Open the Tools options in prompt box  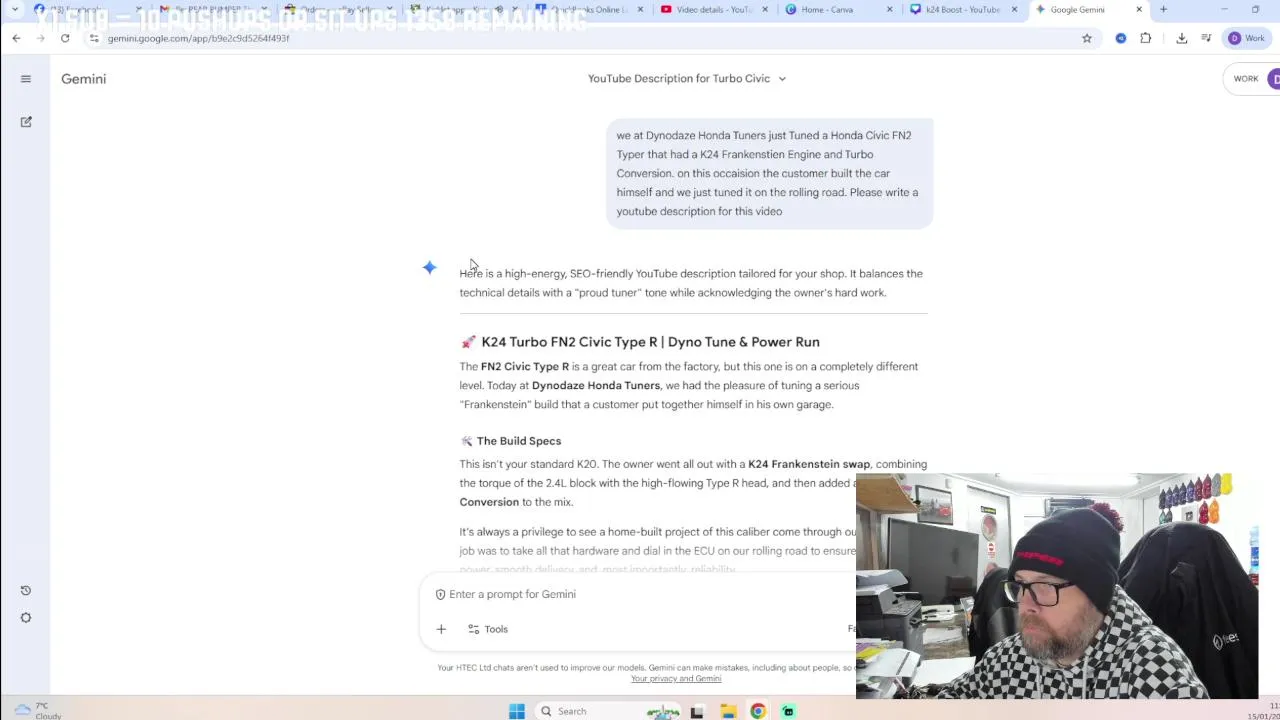pyautogui.click(x=488, y=629)
